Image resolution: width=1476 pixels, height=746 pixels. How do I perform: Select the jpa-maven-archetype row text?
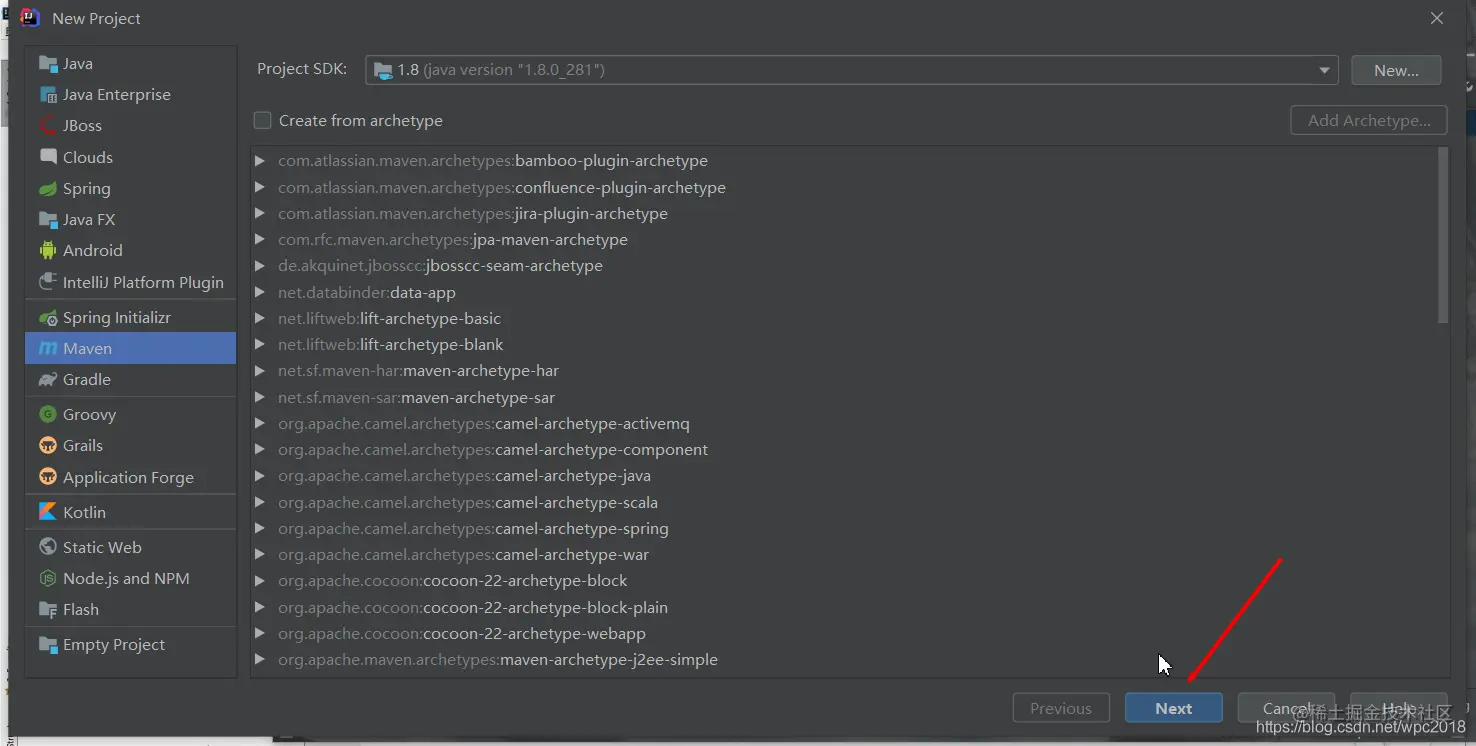(x=453, y=240)
